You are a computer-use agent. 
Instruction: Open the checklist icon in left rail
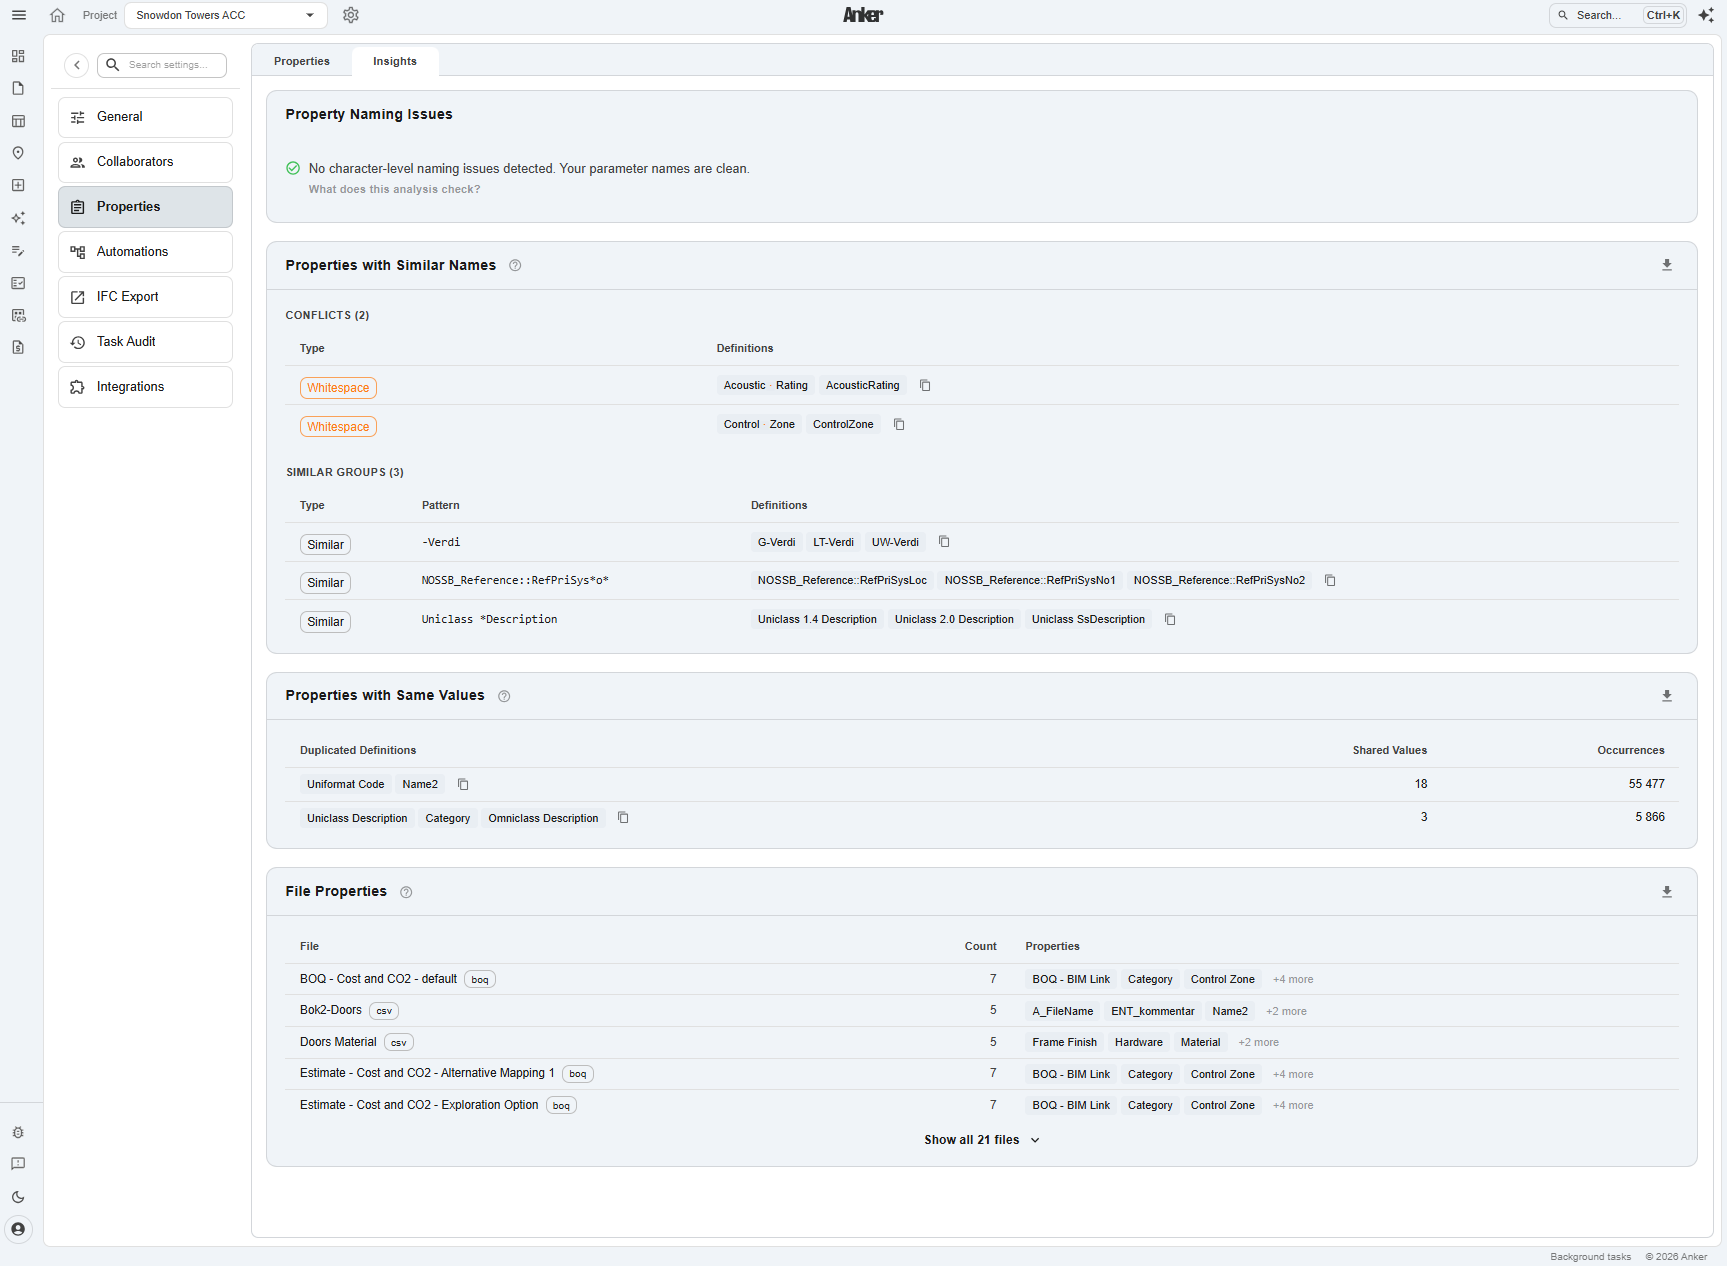click(18, 283)
